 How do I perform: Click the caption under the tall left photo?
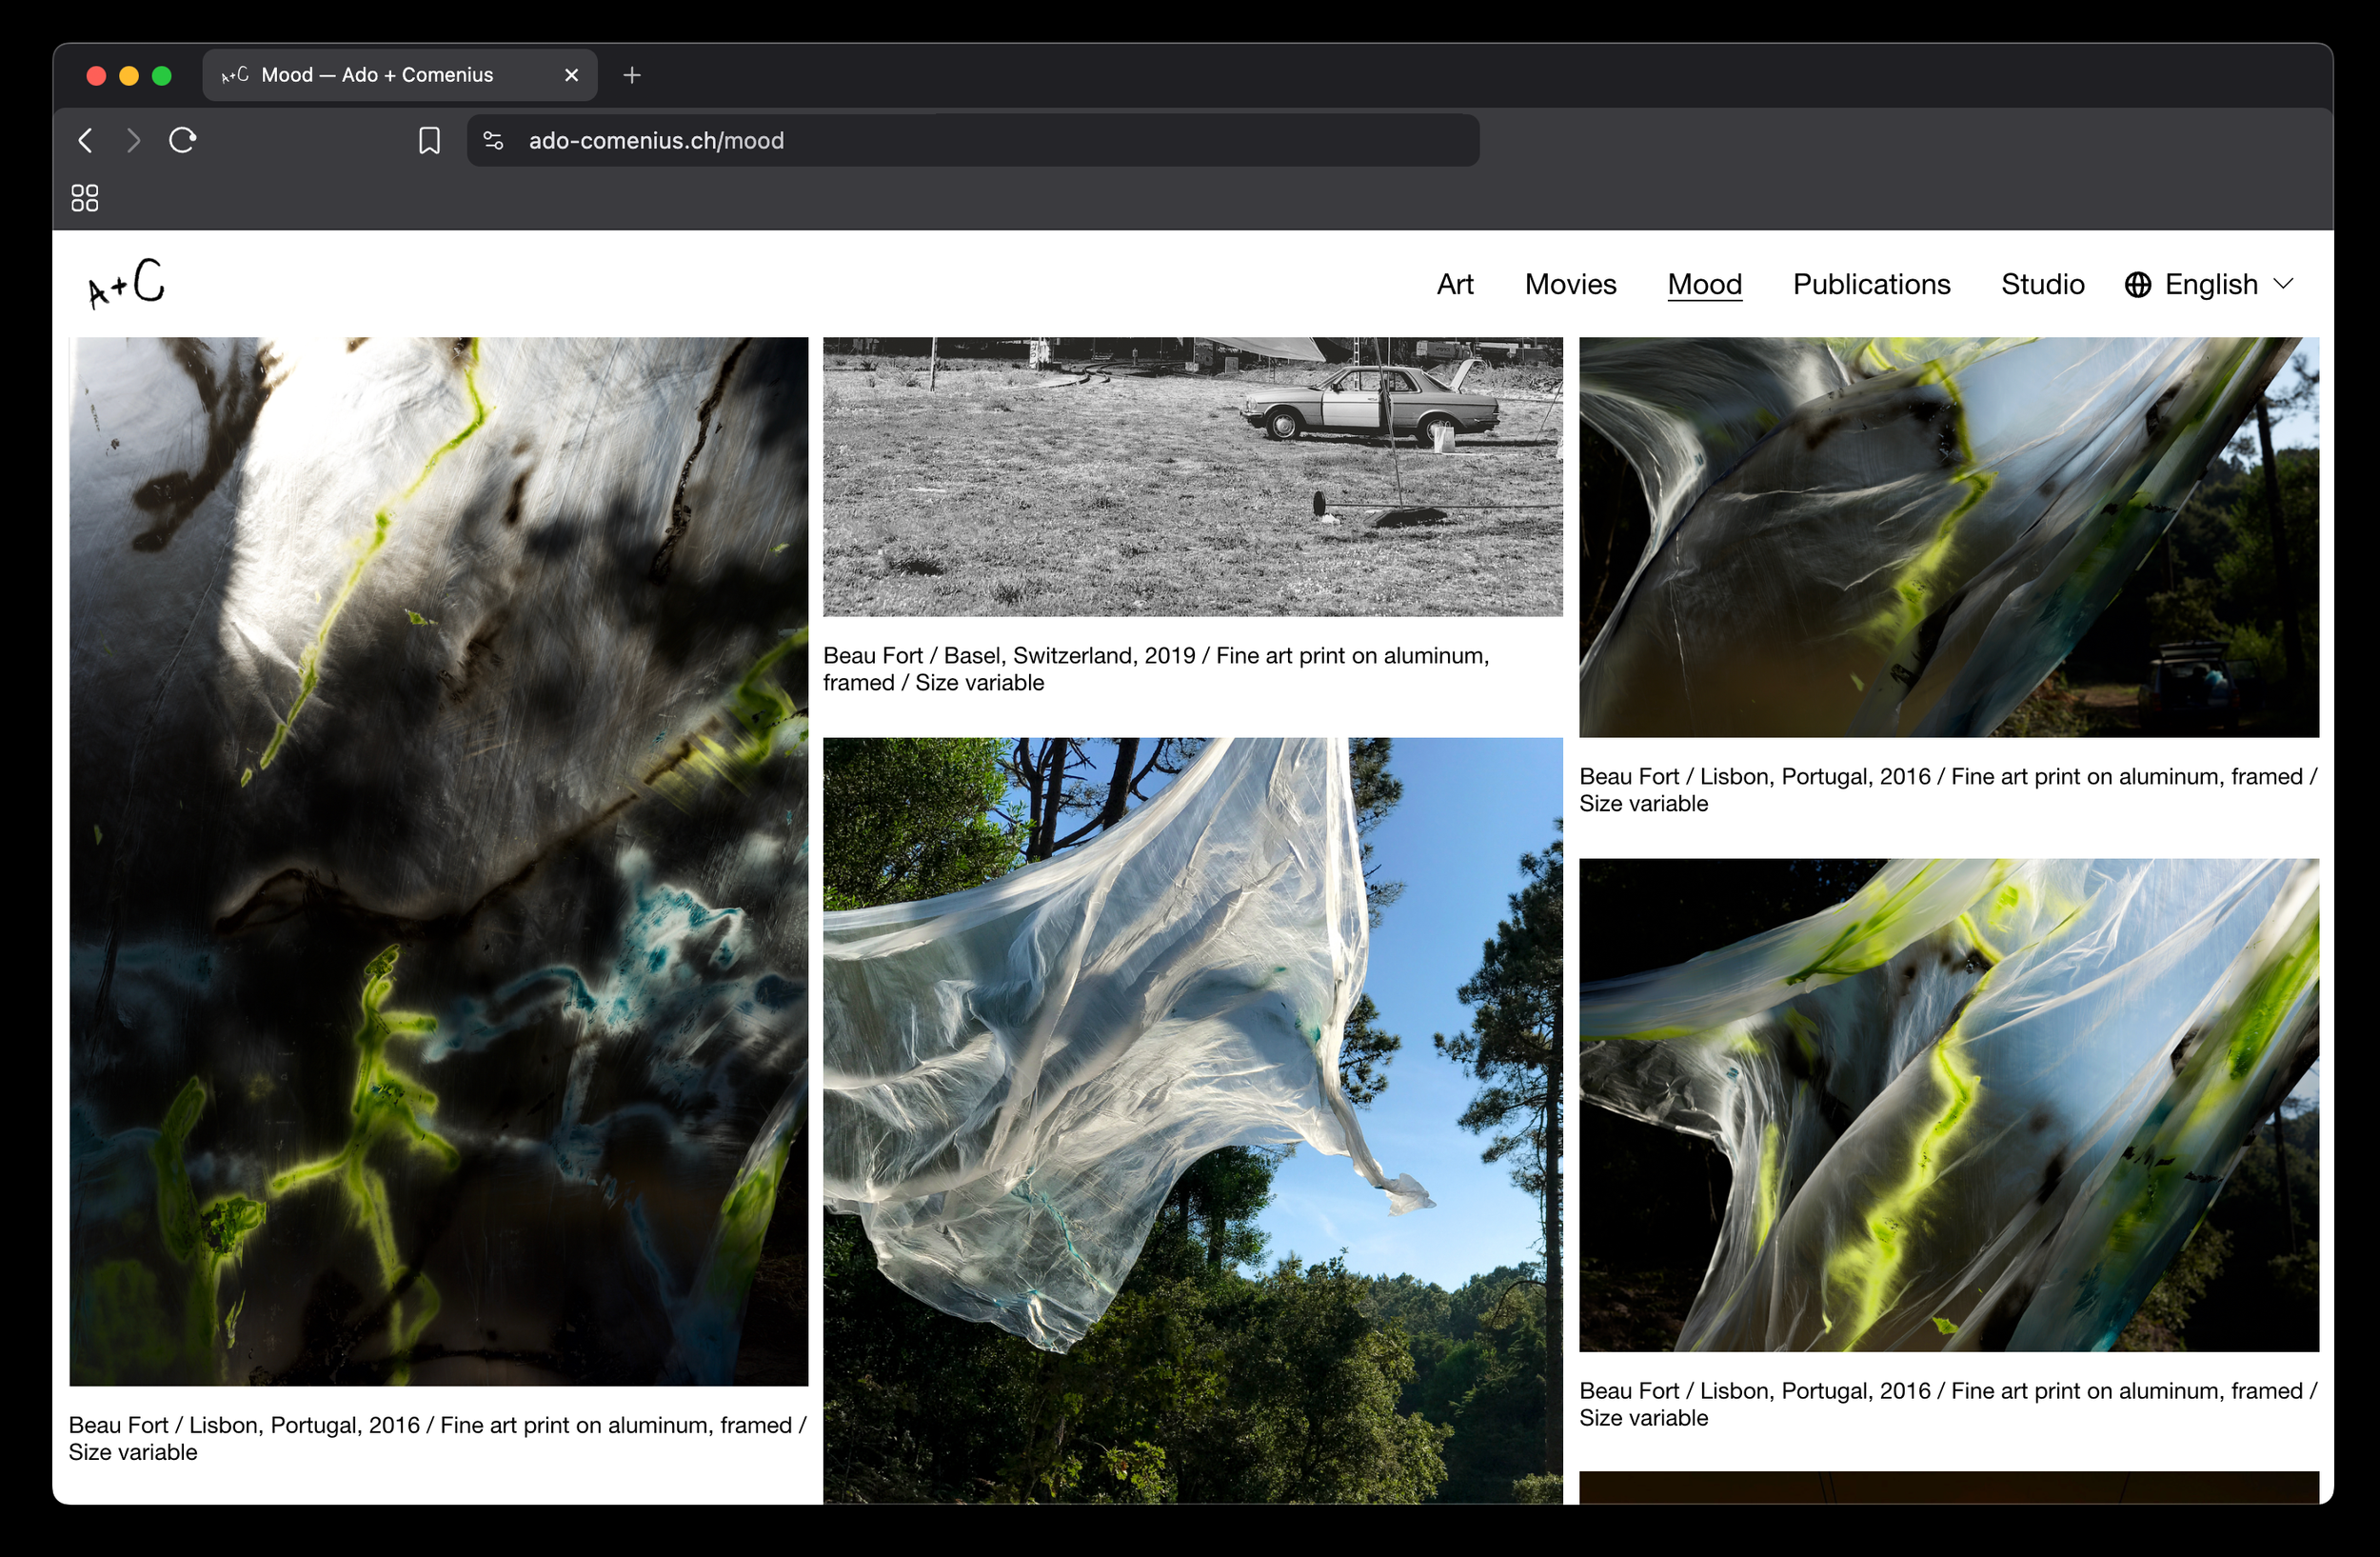437,1438
